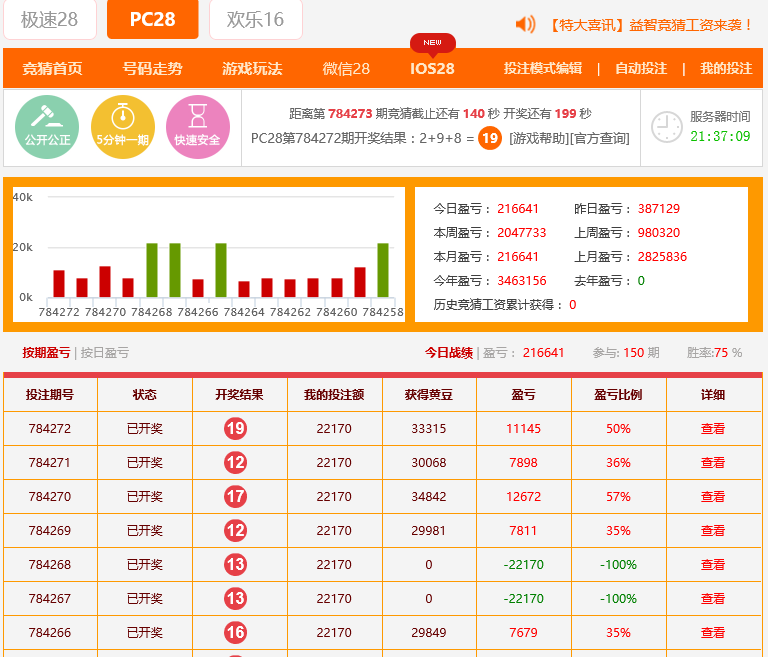This screenshot has height=657, width=768.
Task: Click the 我的投注额 column header
Action: [334, 395]
